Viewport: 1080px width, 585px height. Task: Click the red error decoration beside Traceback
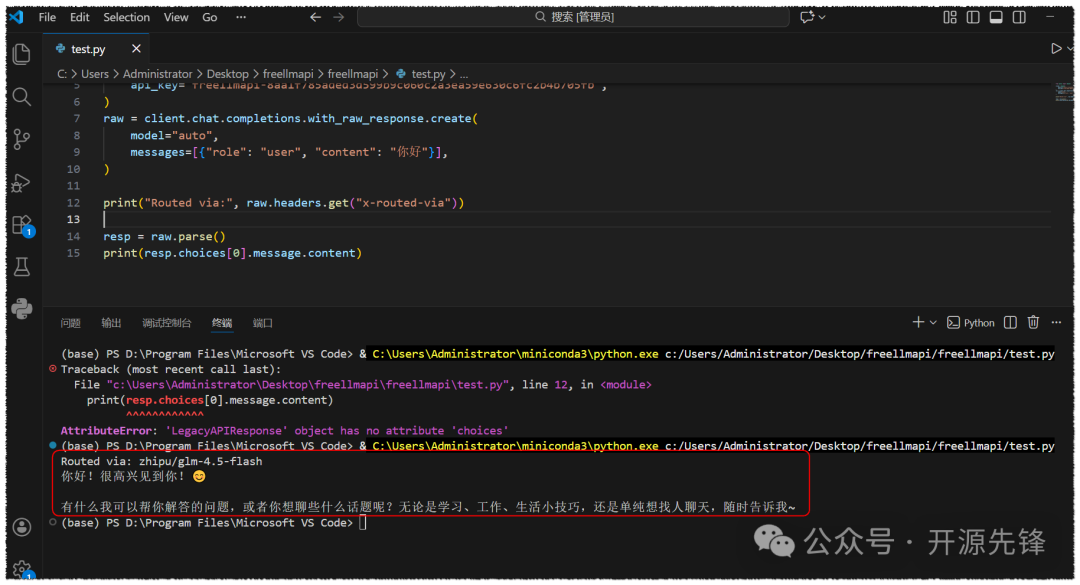pos(53,369)
